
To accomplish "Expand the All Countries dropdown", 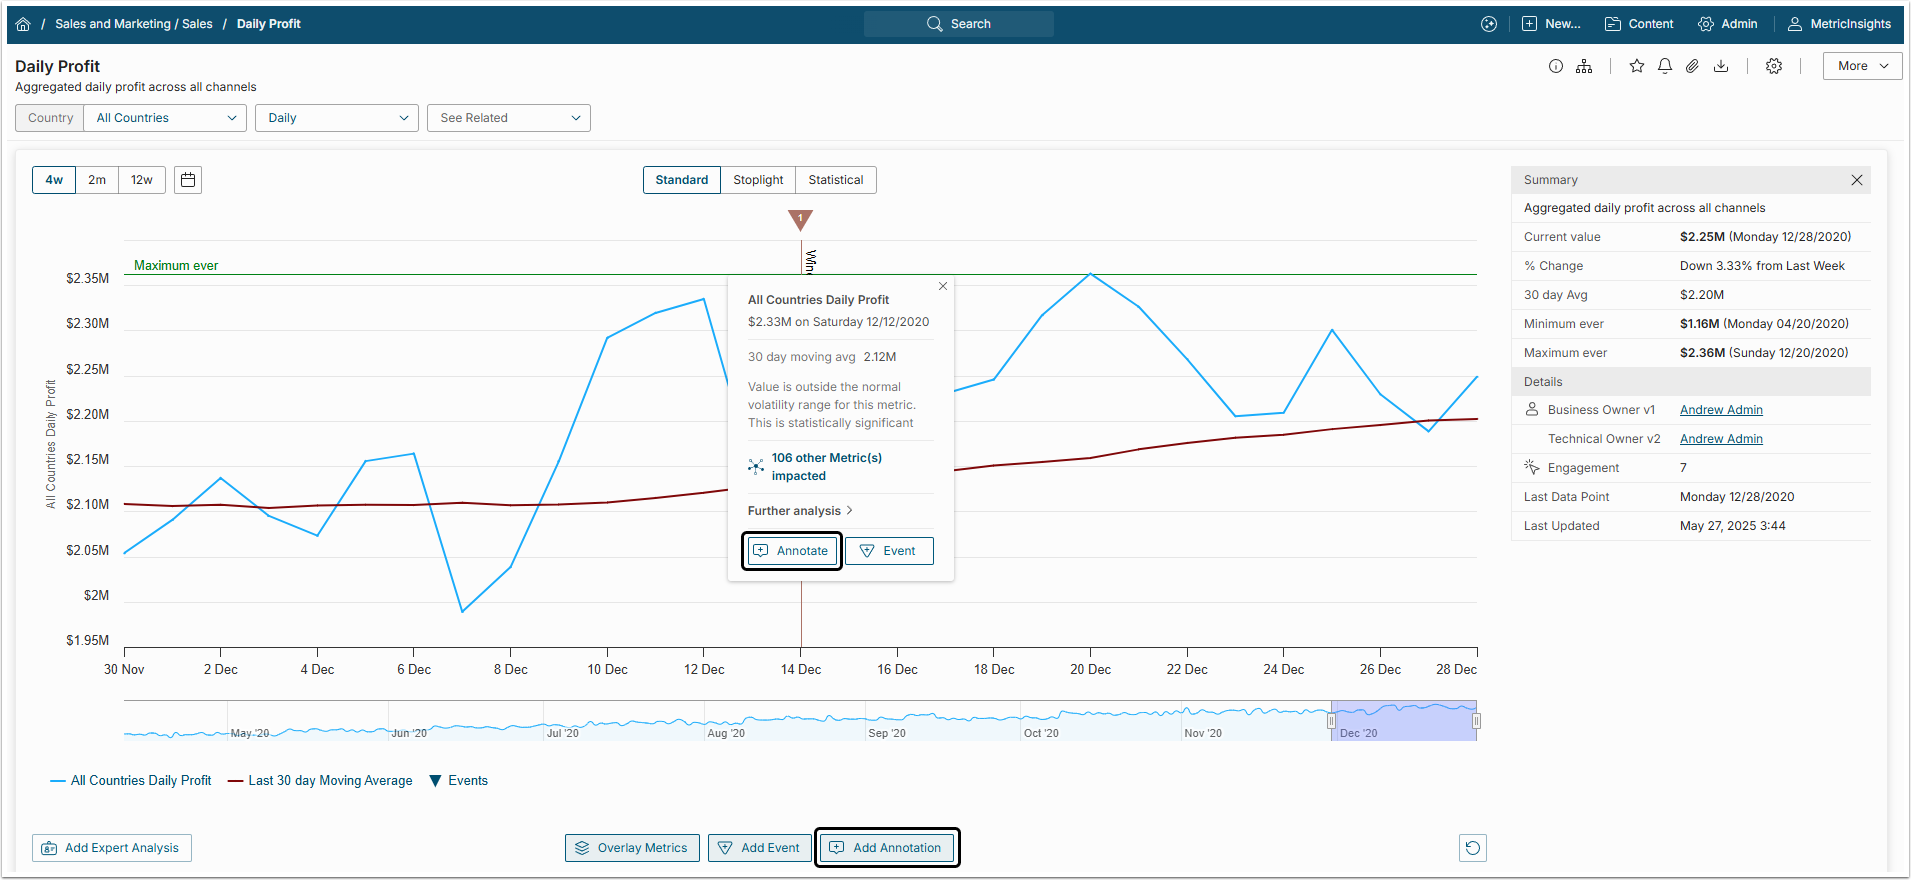I will coord(165,118).
